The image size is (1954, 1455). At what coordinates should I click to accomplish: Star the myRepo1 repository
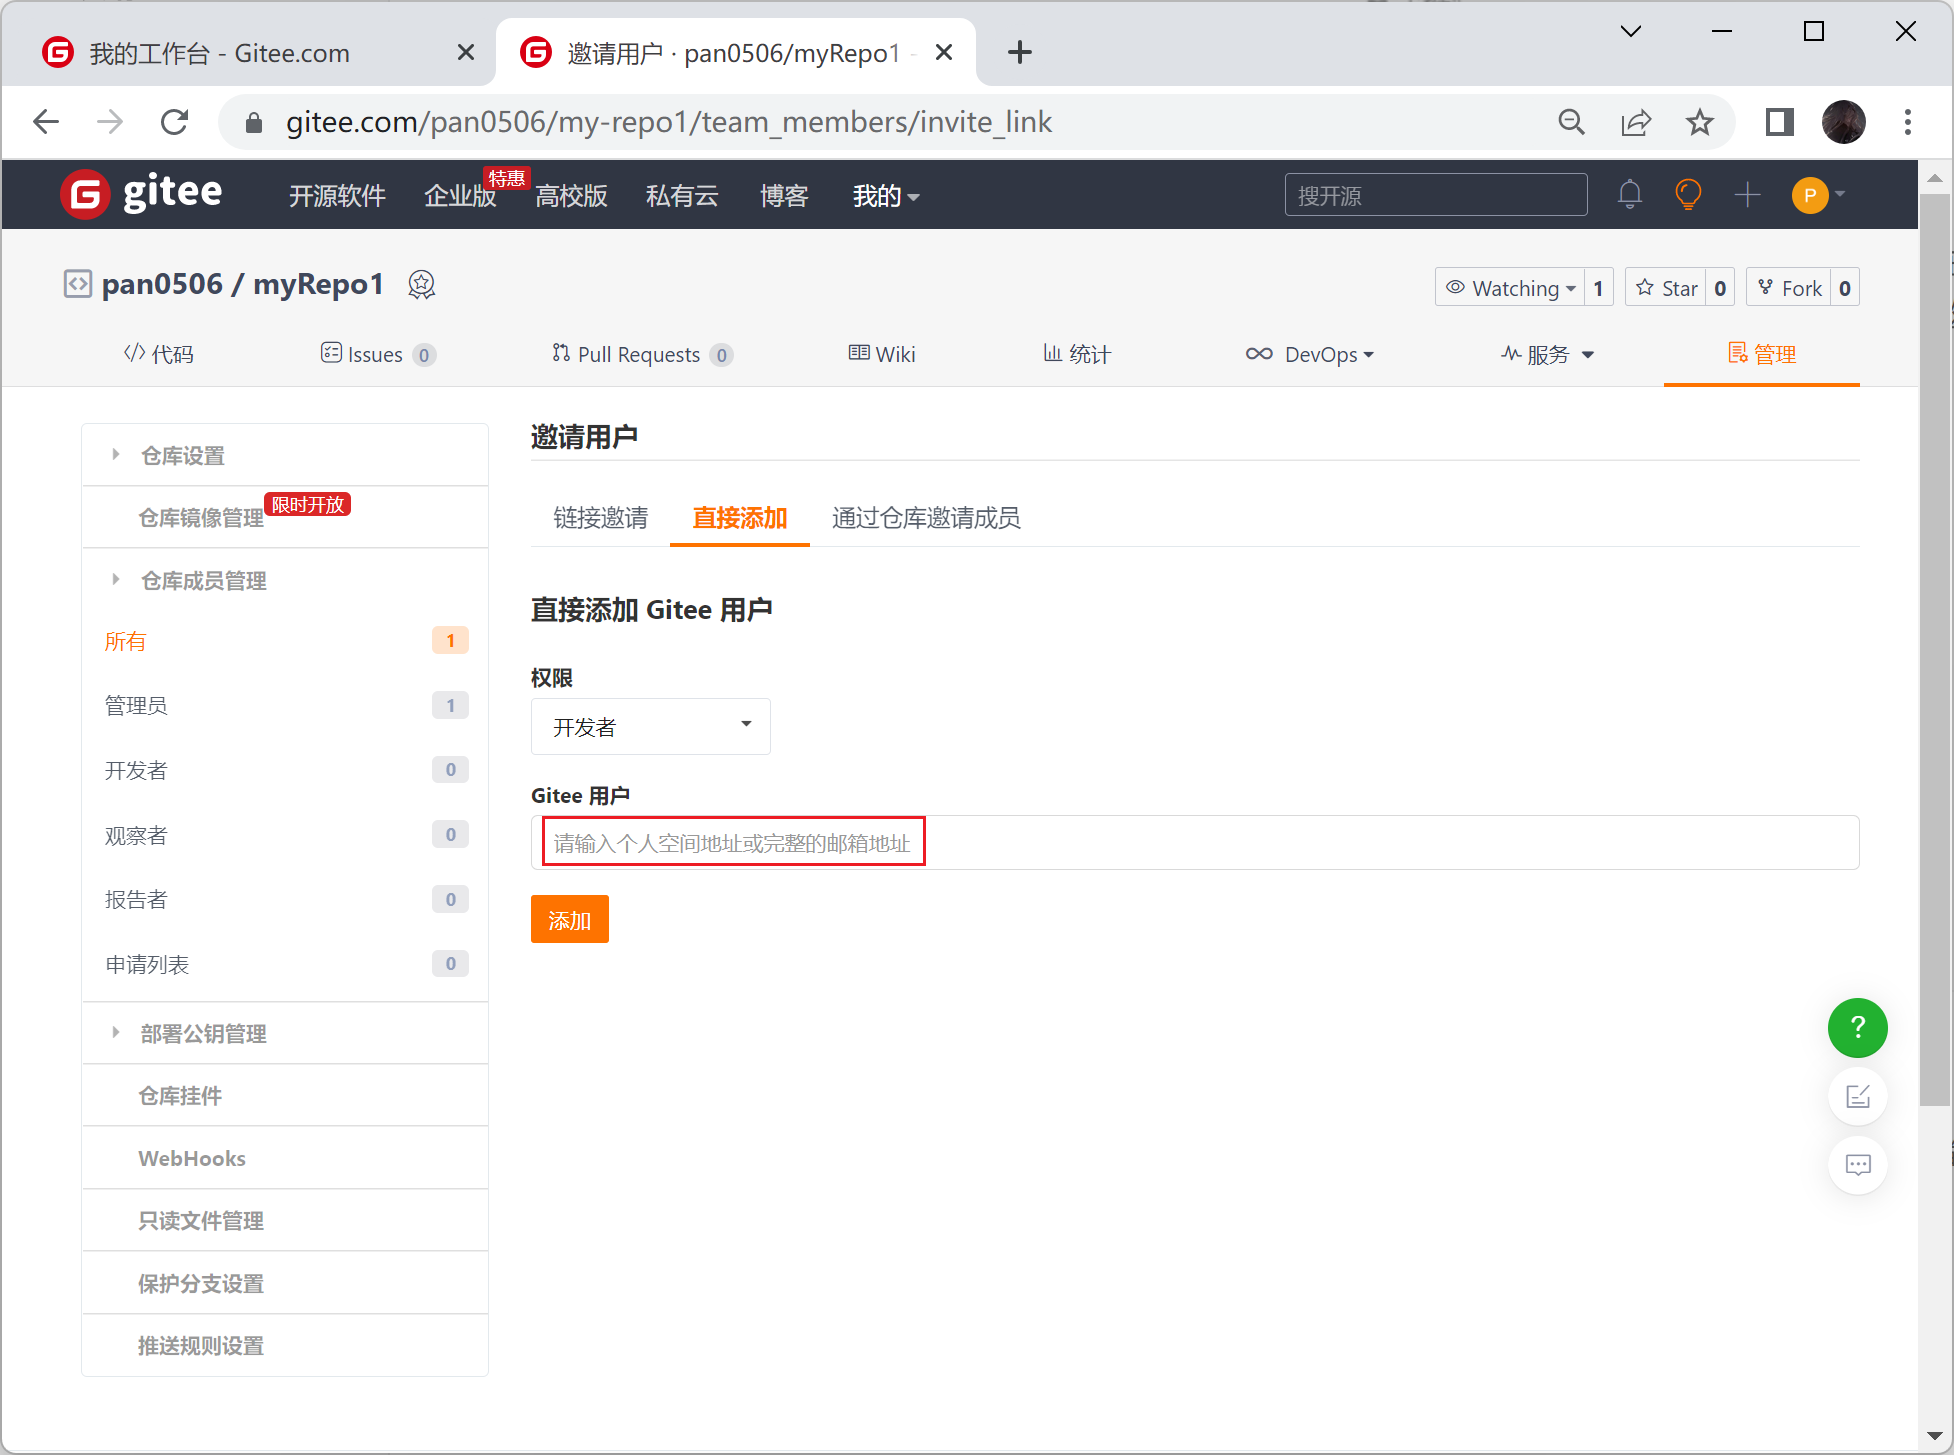(1667, 288)
